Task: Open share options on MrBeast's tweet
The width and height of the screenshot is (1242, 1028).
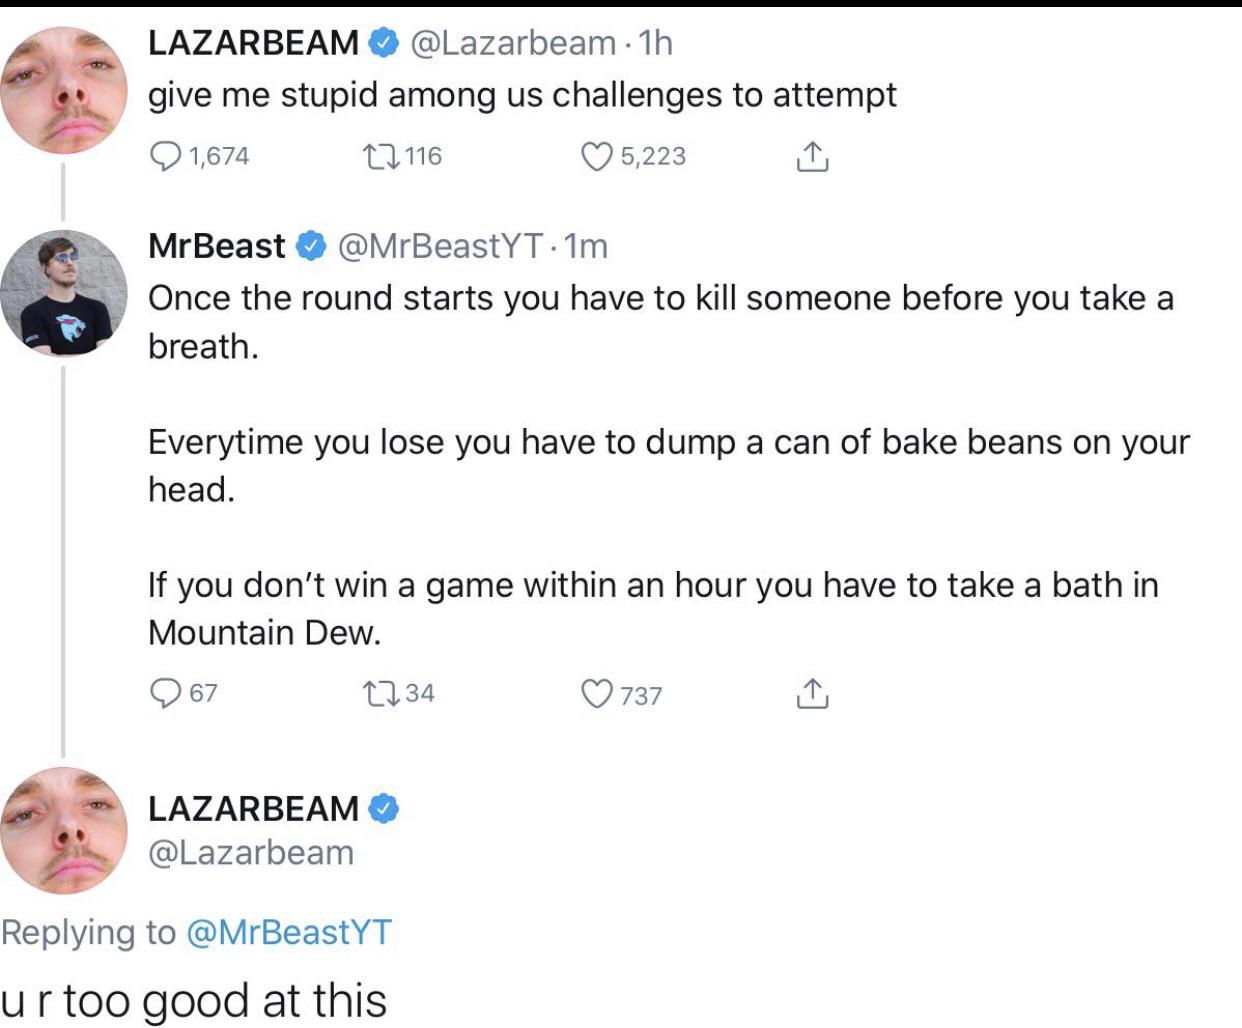Action: [811, 692]
